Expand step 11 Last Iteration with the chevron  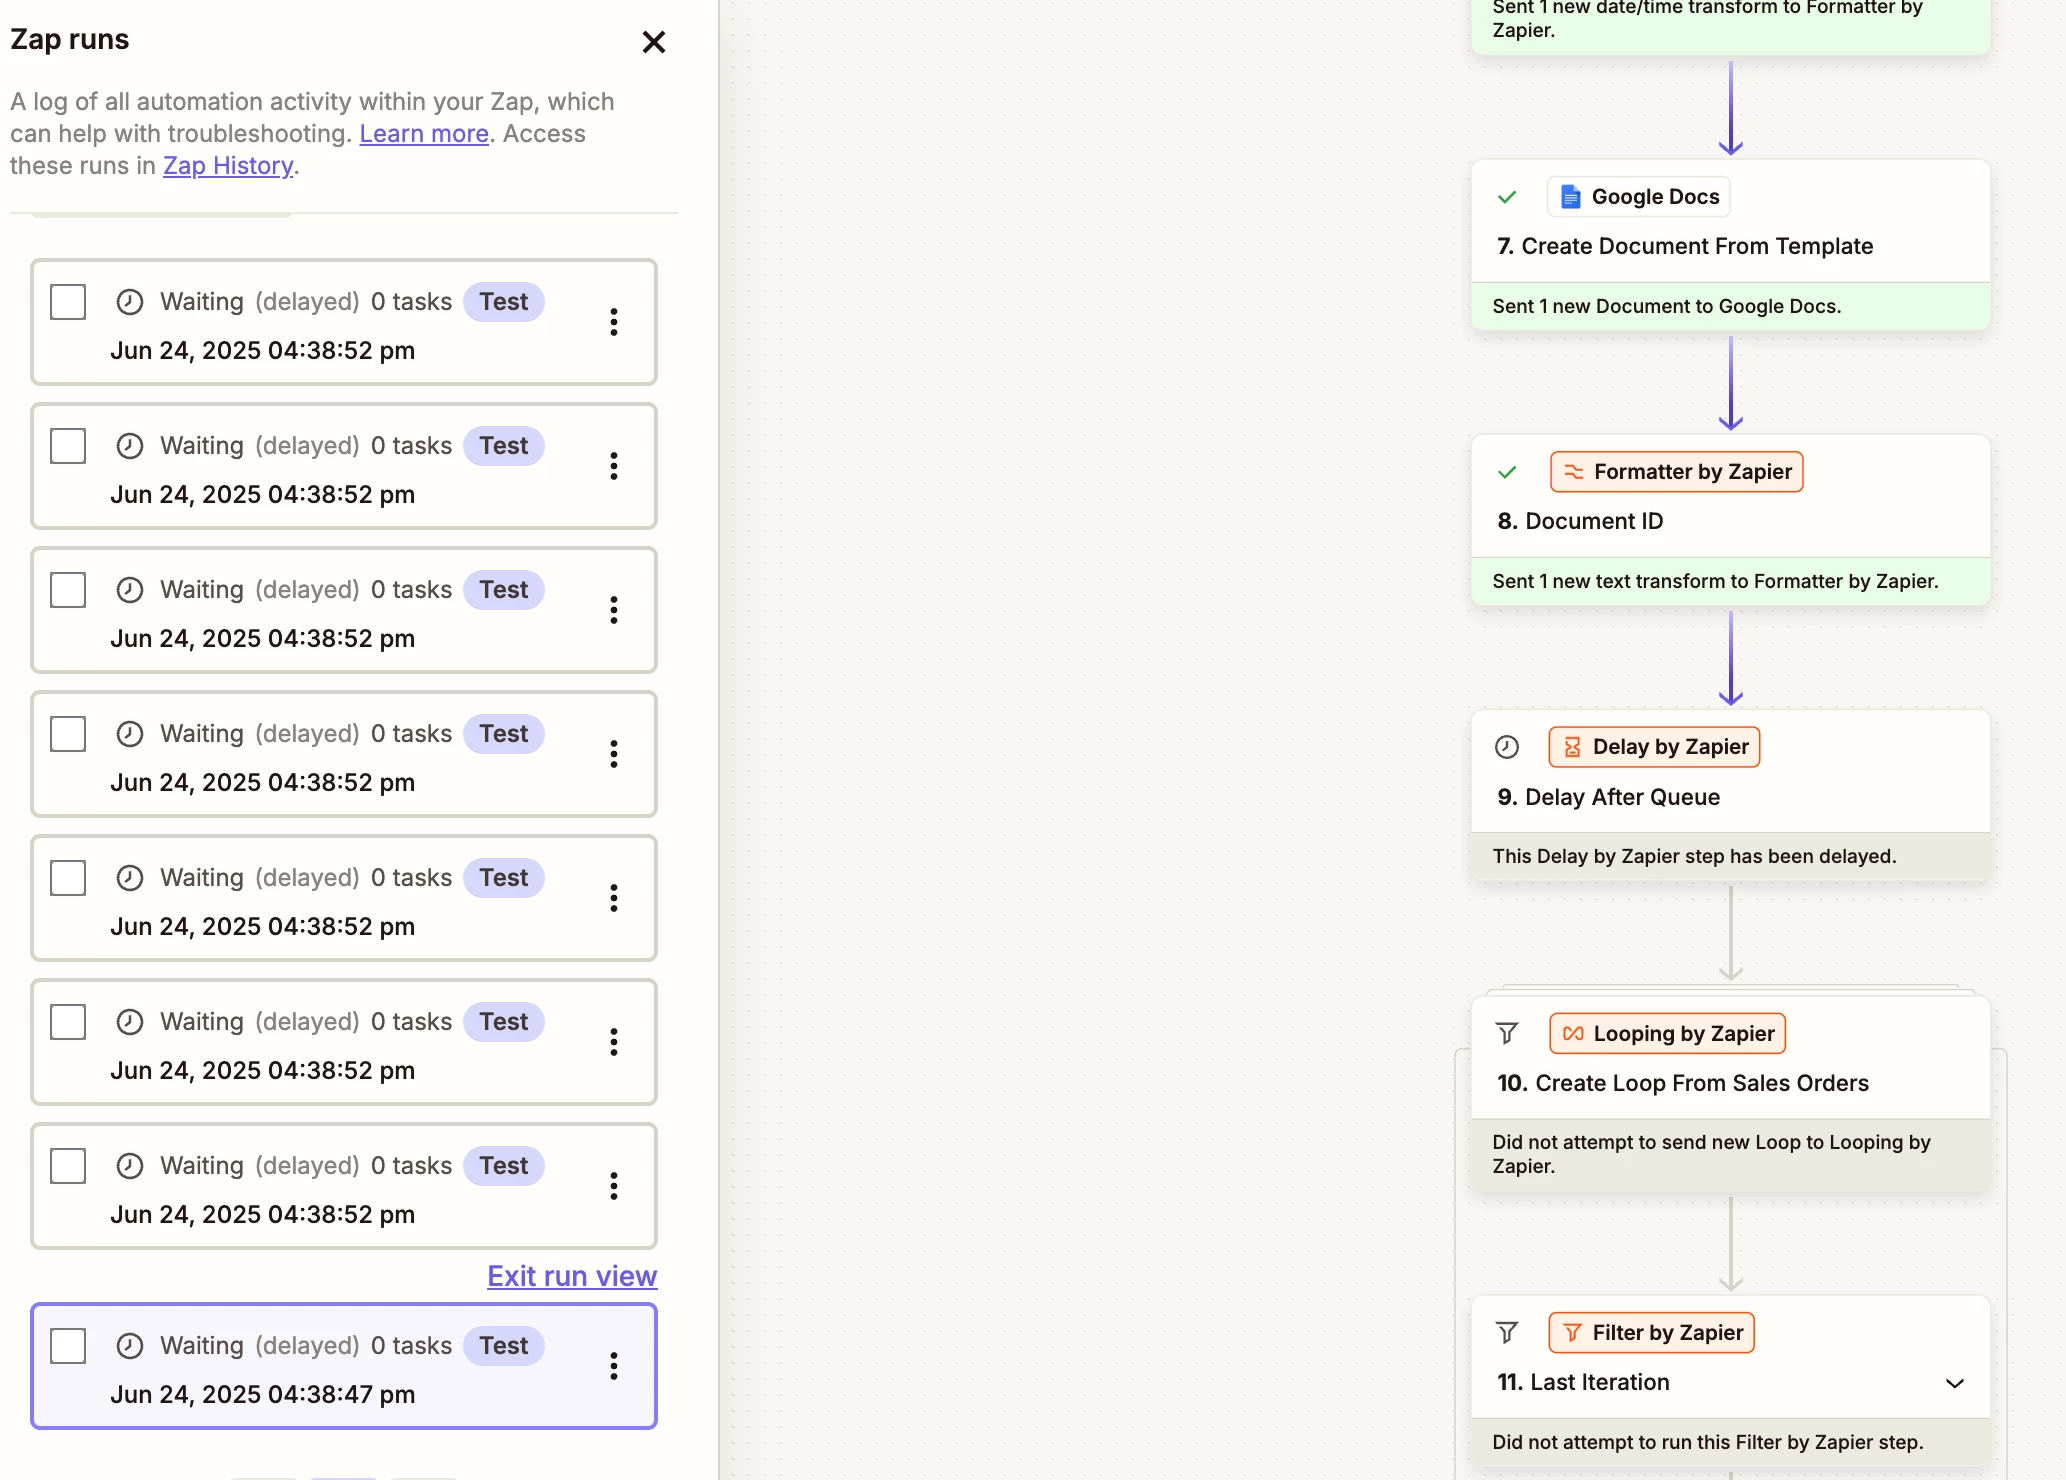click(1955, 1383)
